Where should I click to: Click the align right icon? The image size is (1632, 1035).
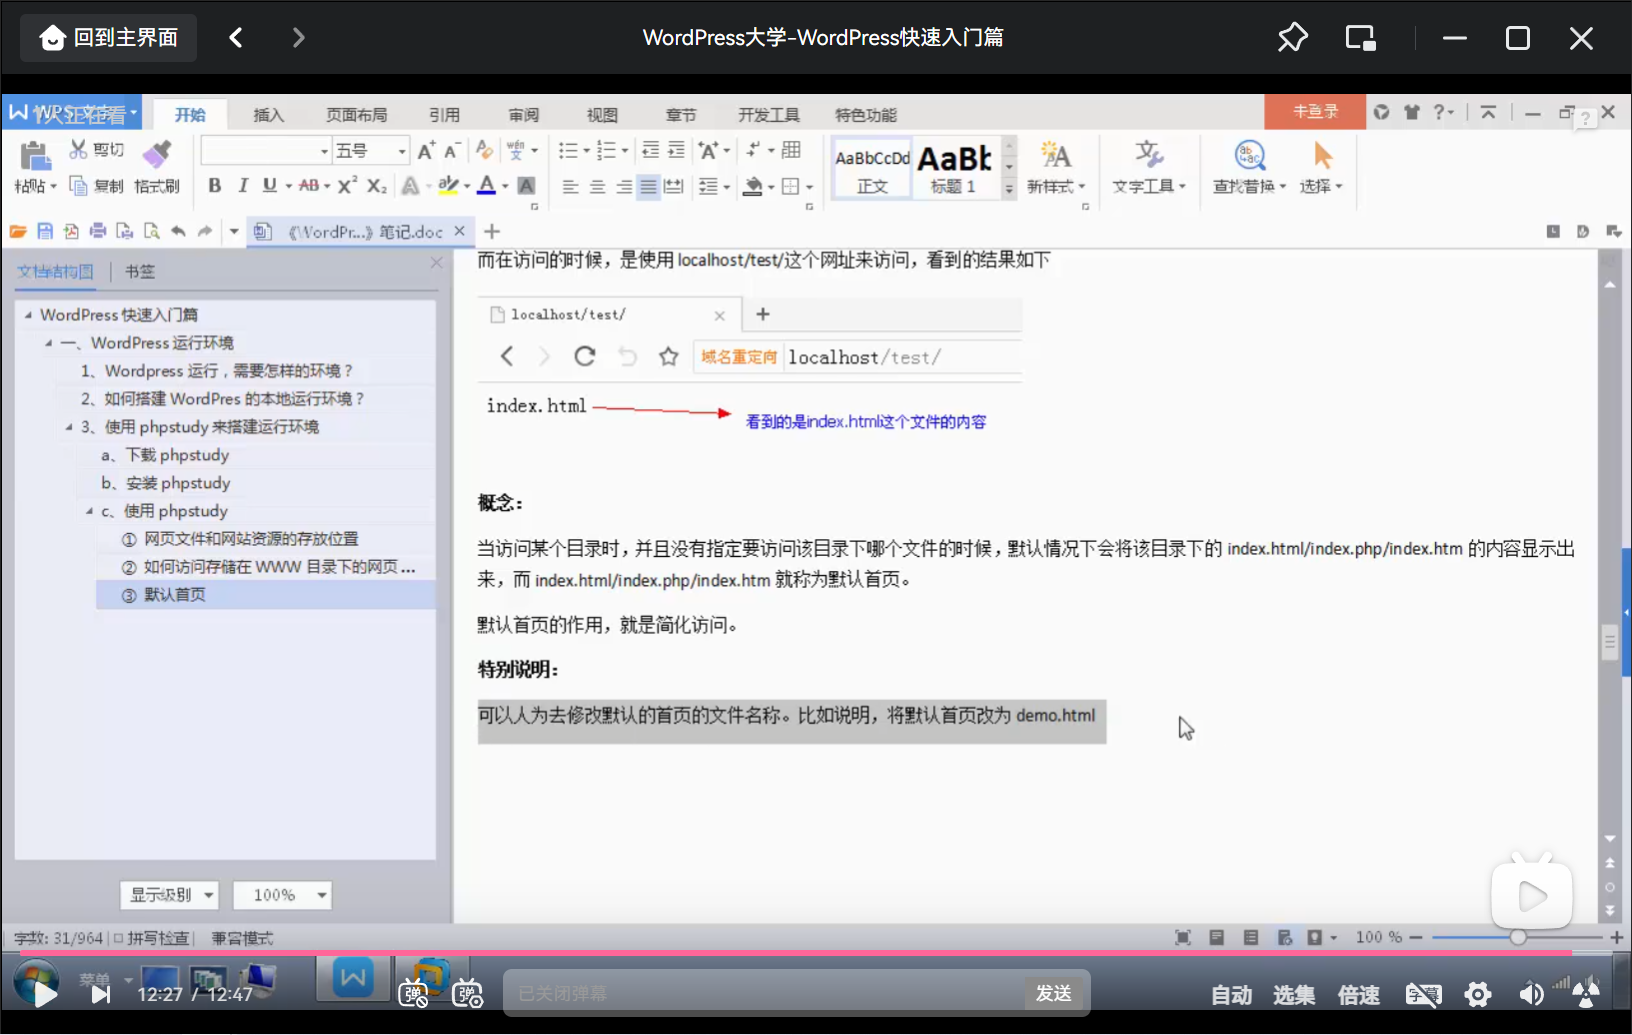point(623,187)
